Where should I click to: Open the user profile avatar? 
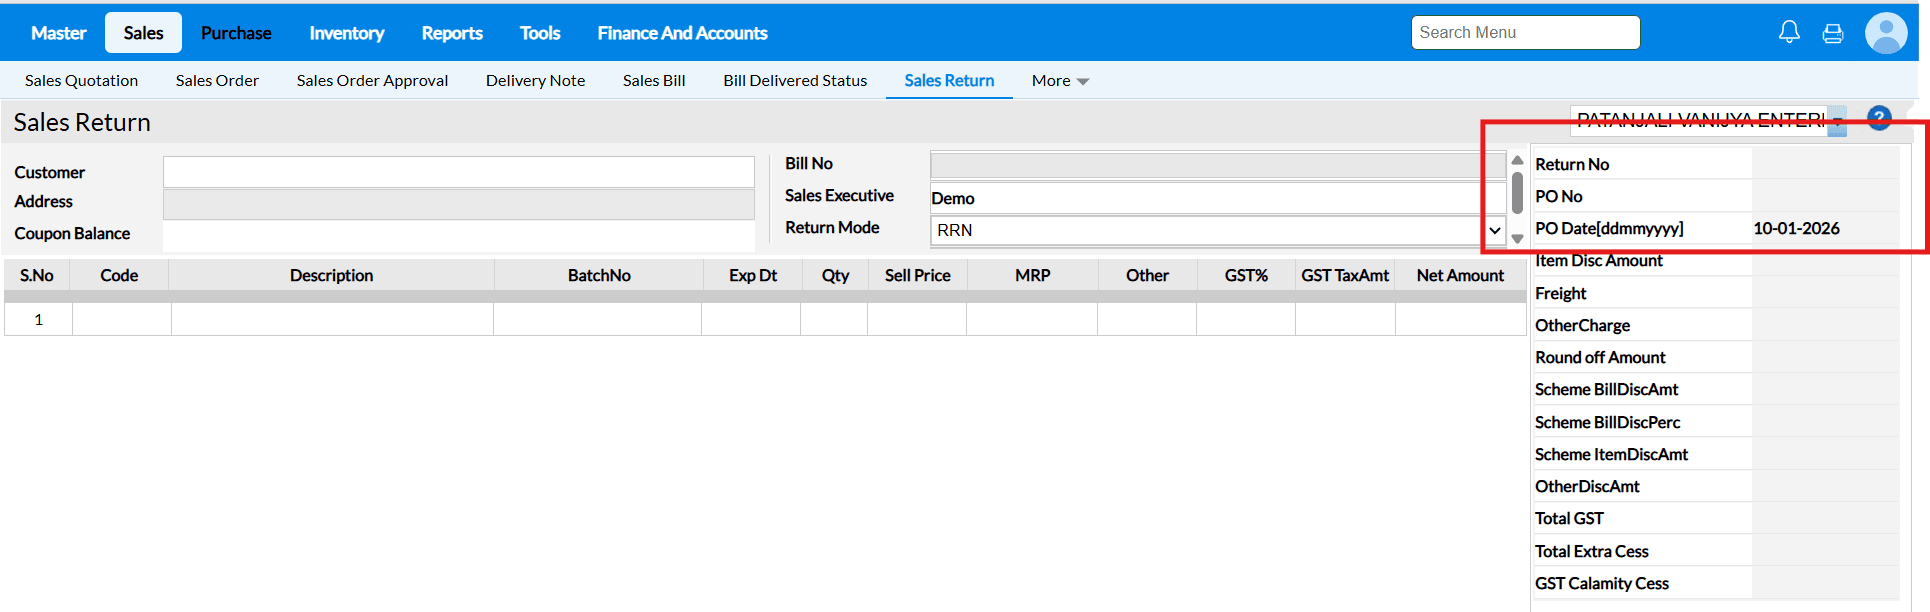click(x=1886, y=33)
